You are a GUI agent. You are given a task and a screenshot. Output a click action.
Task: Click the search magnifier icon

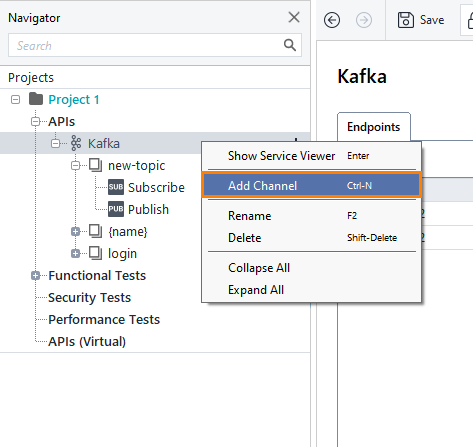(290, 45)
